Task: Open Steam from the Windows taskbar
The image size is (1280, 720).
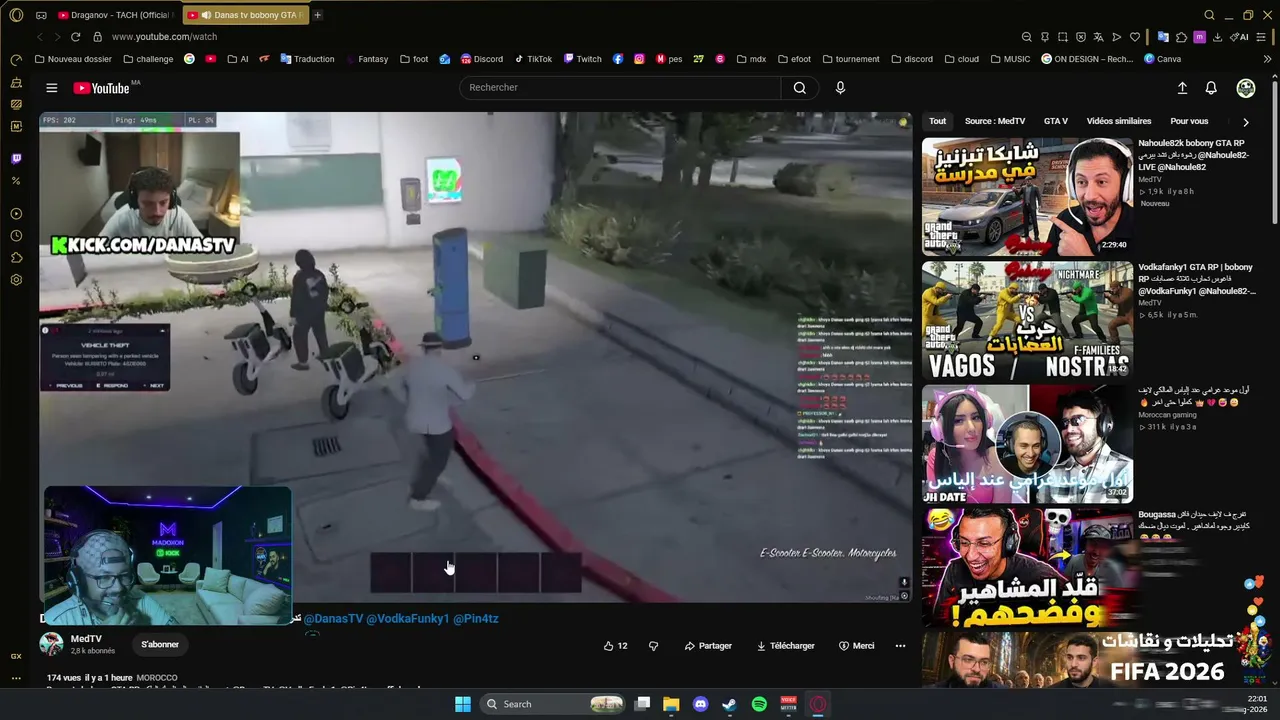Action: tap(730, 704)
